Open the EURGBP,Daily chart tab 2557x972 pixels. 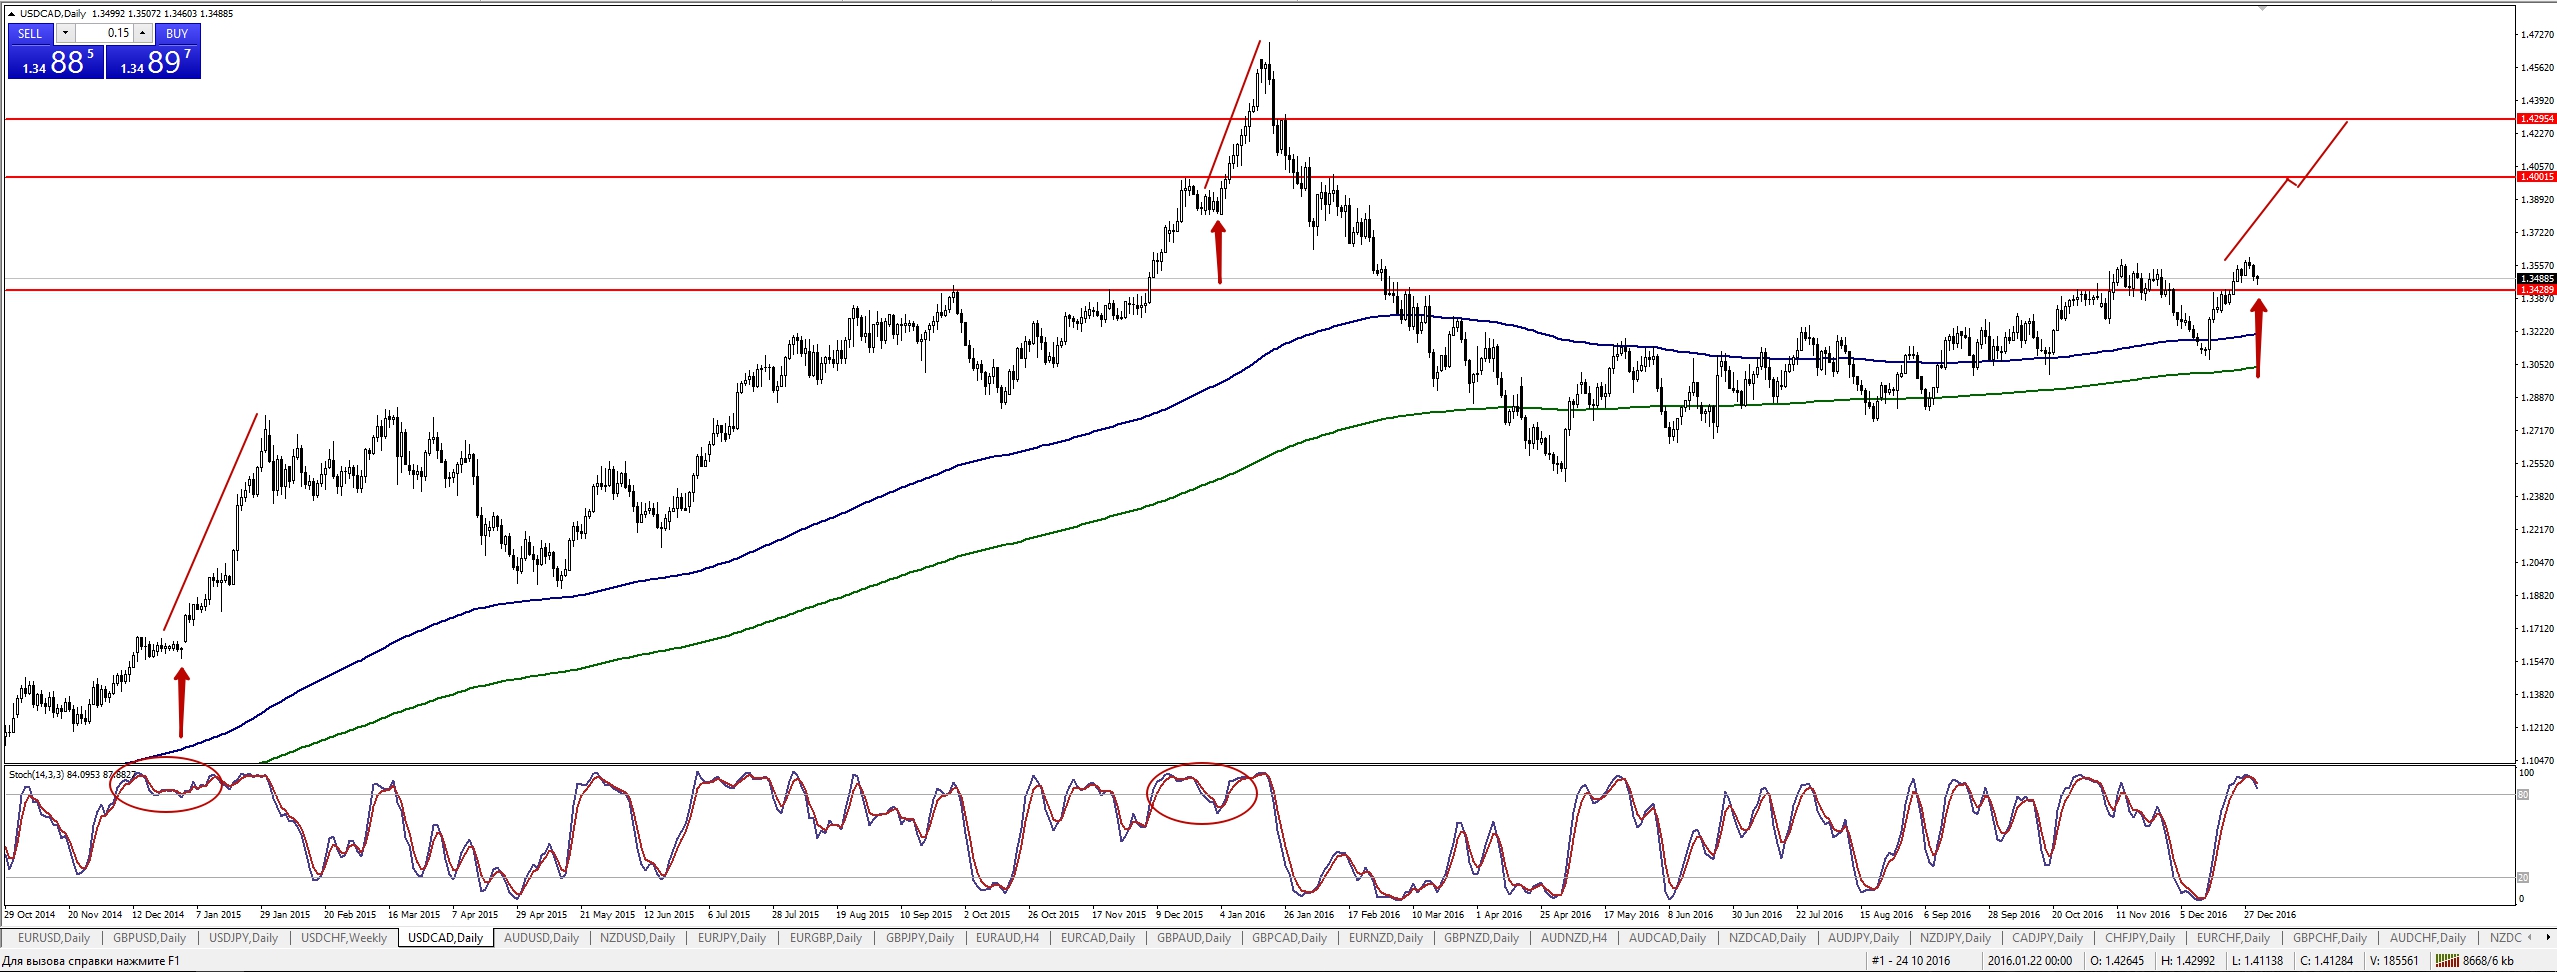pyautogui.click(x=825, y=938)
